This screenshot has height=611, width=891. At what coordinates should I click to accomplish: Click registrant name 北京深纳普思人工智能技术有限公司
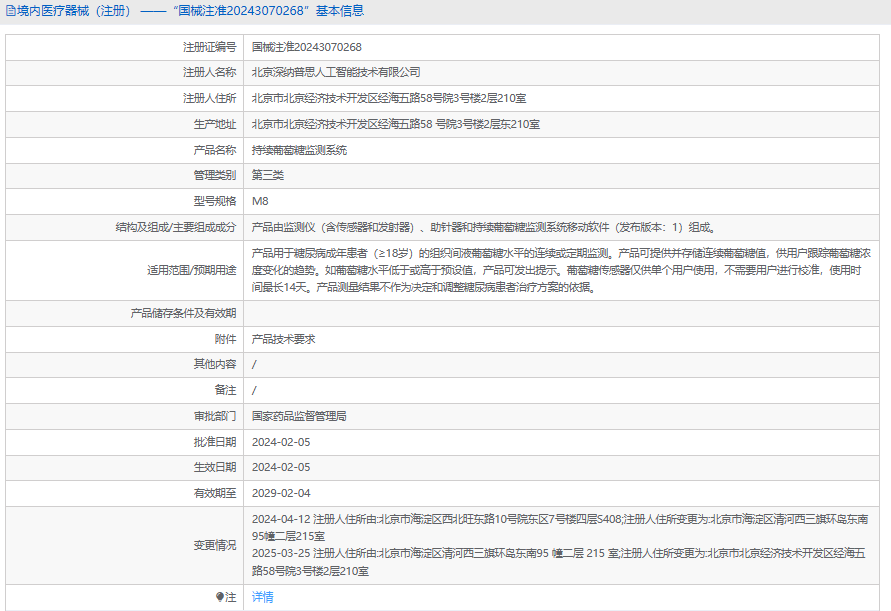click(336, 72)
